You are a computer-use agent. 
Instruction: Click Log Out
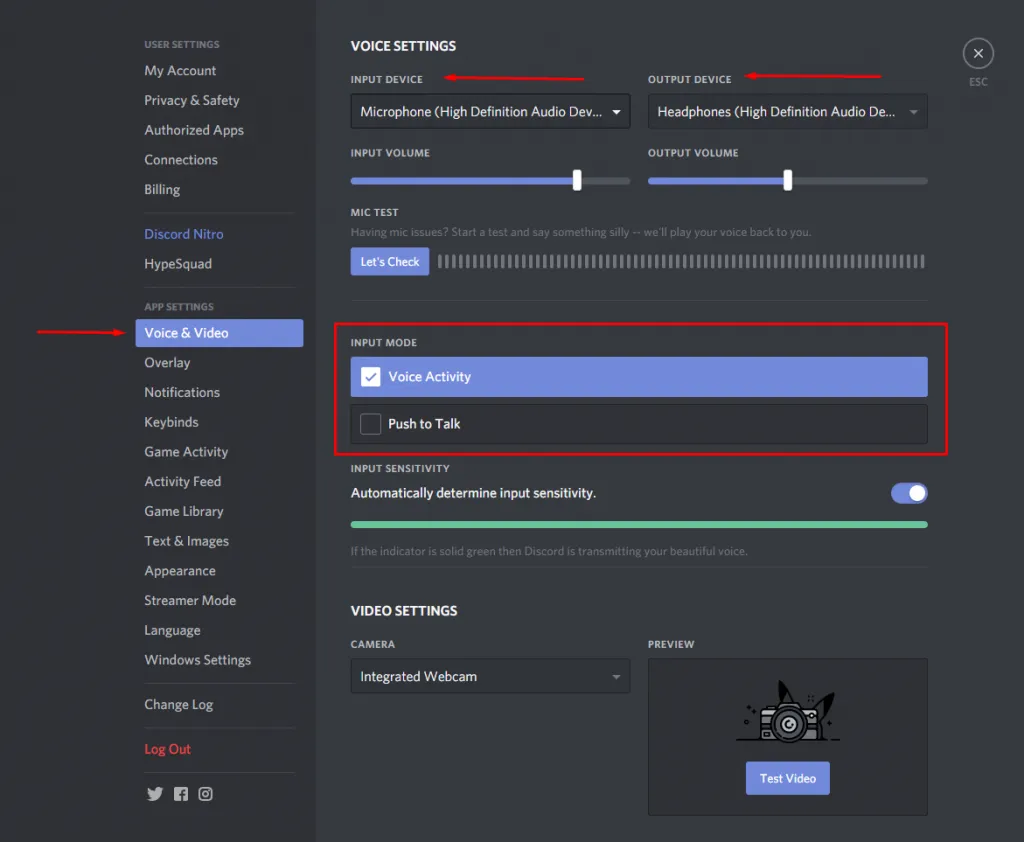pos(167,749)
